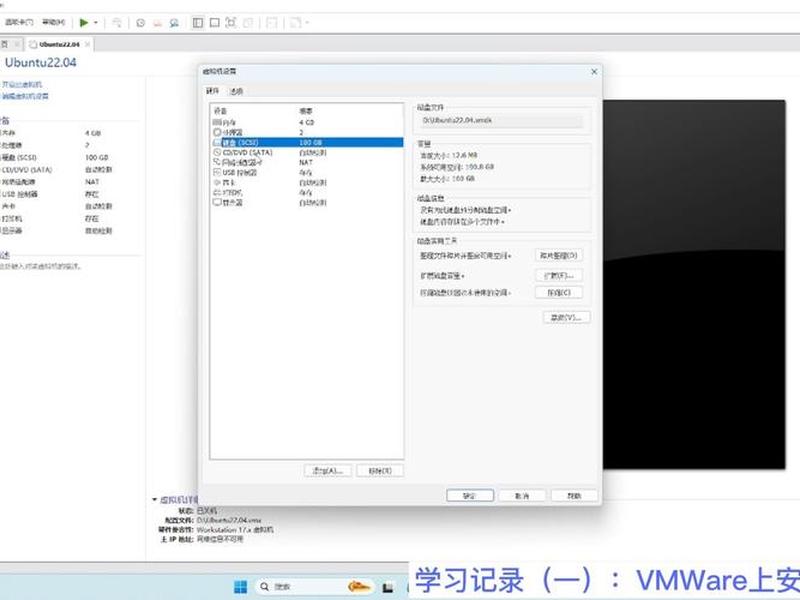Open the snapshot manager toolbar icon
The image size is (800, 600).
pyautogui.click(x=174, y=23)
